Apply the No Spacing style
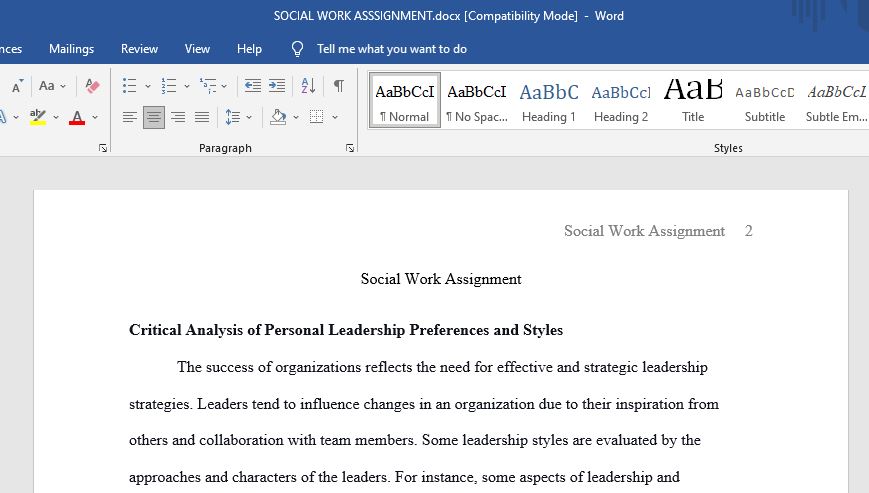 tap(477, 100)
